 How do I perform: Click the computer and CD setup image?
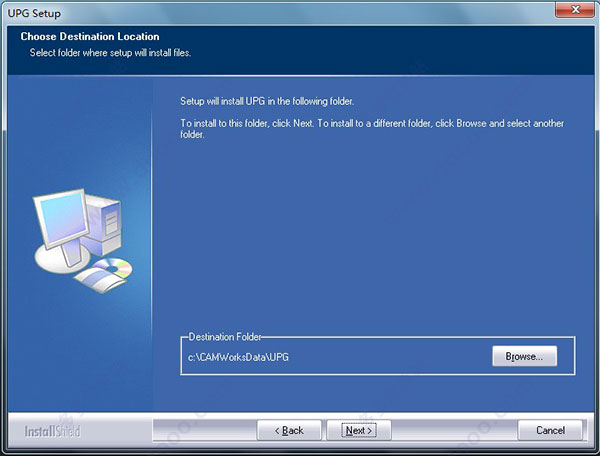(83, 241)
